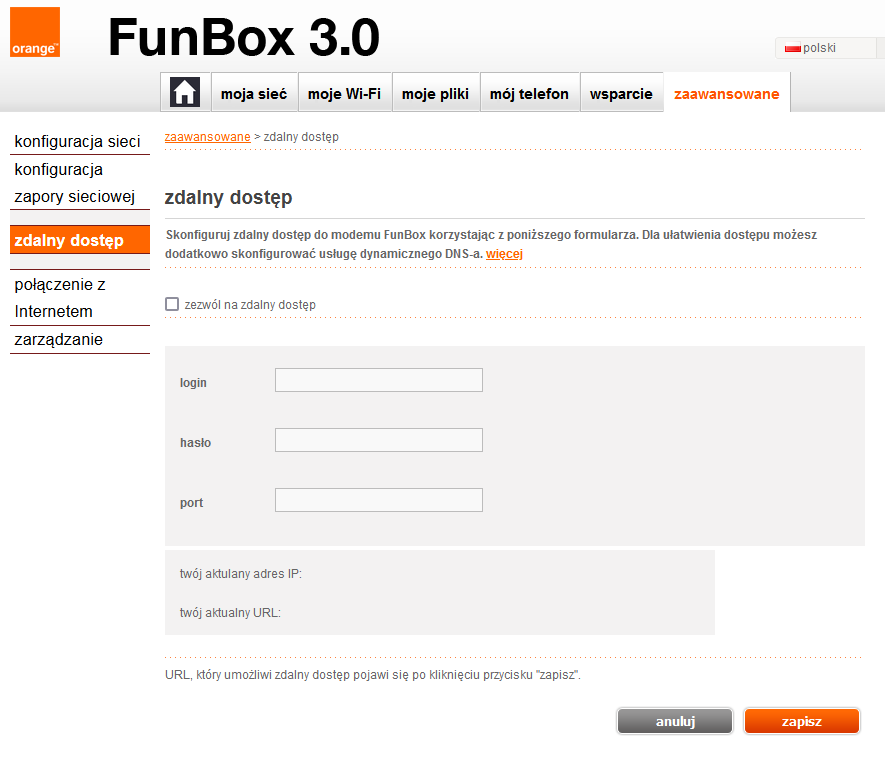Screen dimensions: 885x758
Task: Switch to the 'moje Wi-Fi' tab
Action: [344, 94]
